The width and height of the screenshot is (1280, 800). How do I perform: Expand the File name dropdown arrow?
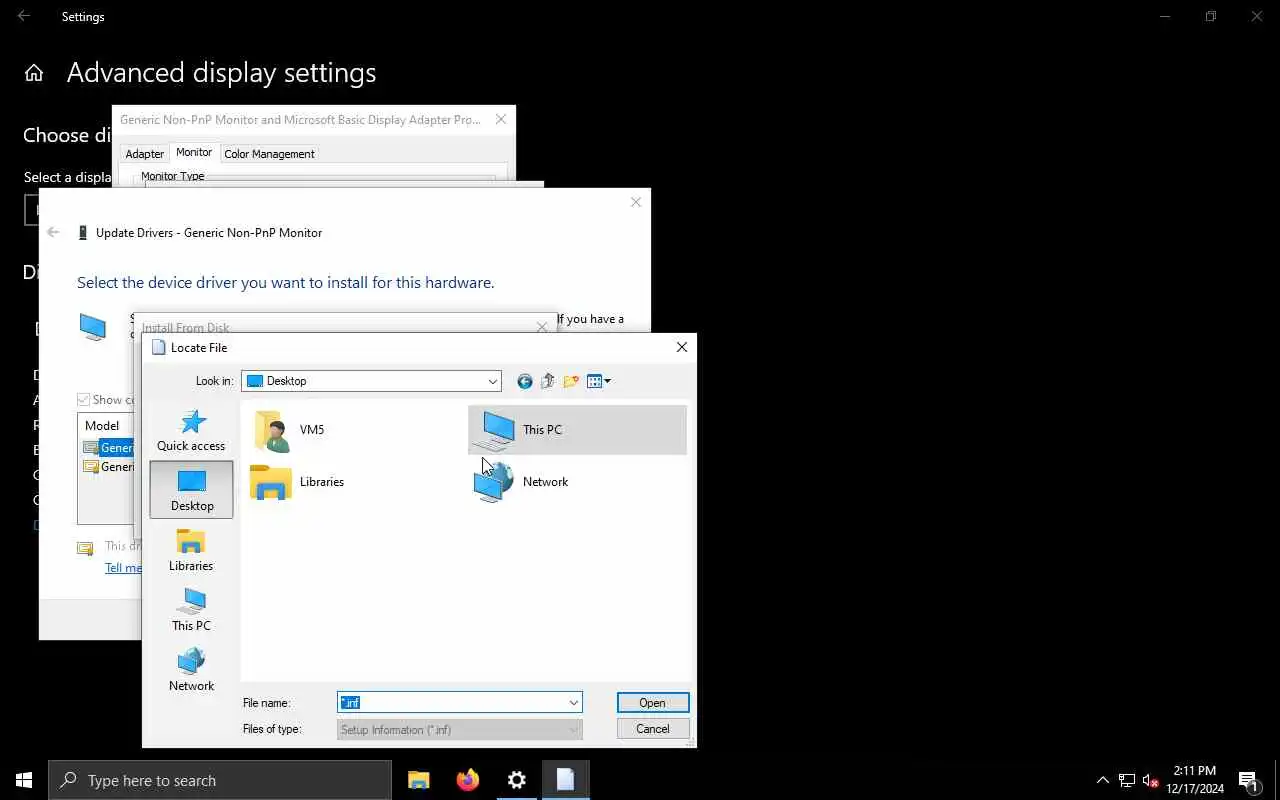pyautogui.click(x=574, y=703)
